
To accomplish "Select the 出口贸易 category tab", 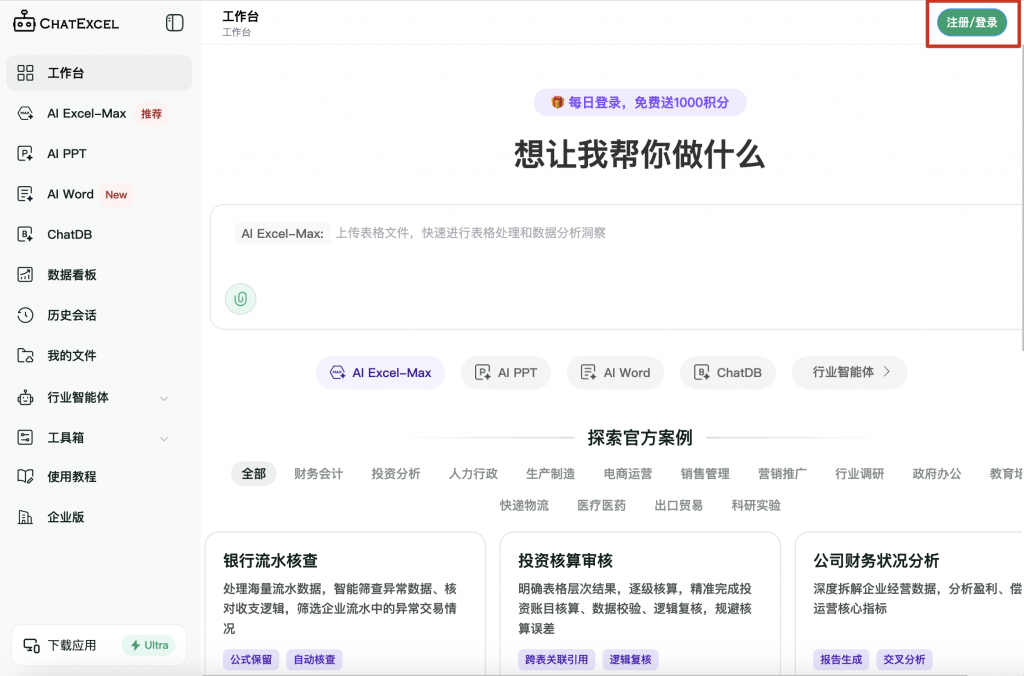I will 679,506.
